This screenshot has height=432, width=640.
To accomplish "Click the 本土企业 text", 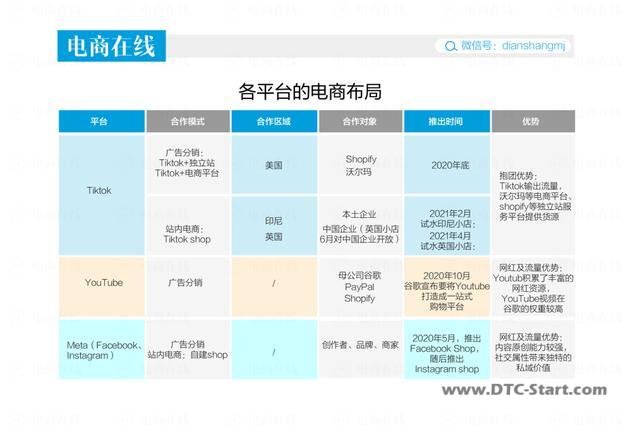I will coord(359,214).
